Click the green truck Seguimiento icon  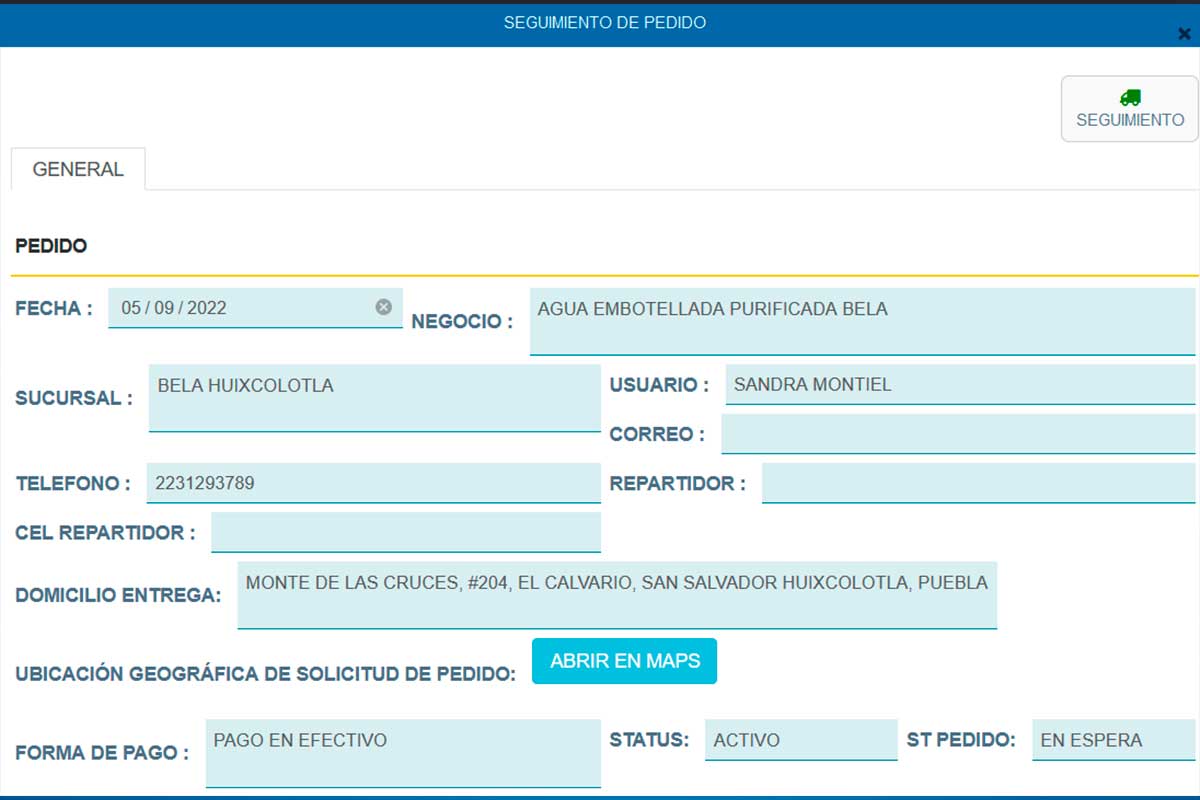pyautogui.click(x=1130, y=97)
